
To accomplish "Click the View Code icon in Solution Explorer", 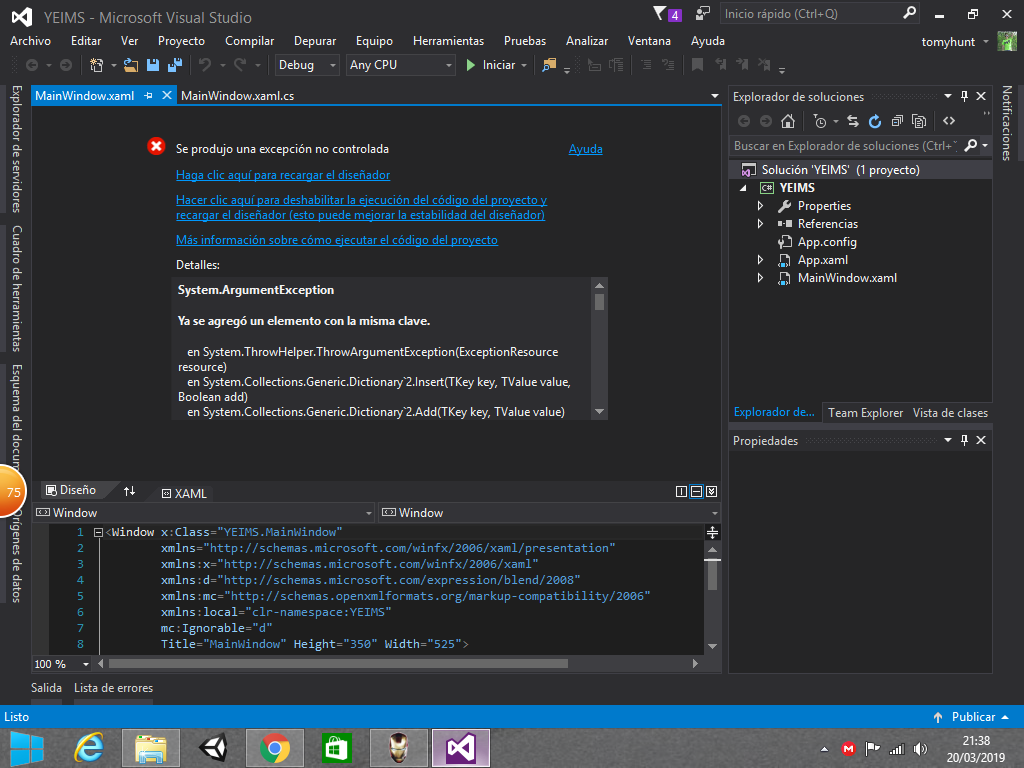I will [x=949, y=121].
